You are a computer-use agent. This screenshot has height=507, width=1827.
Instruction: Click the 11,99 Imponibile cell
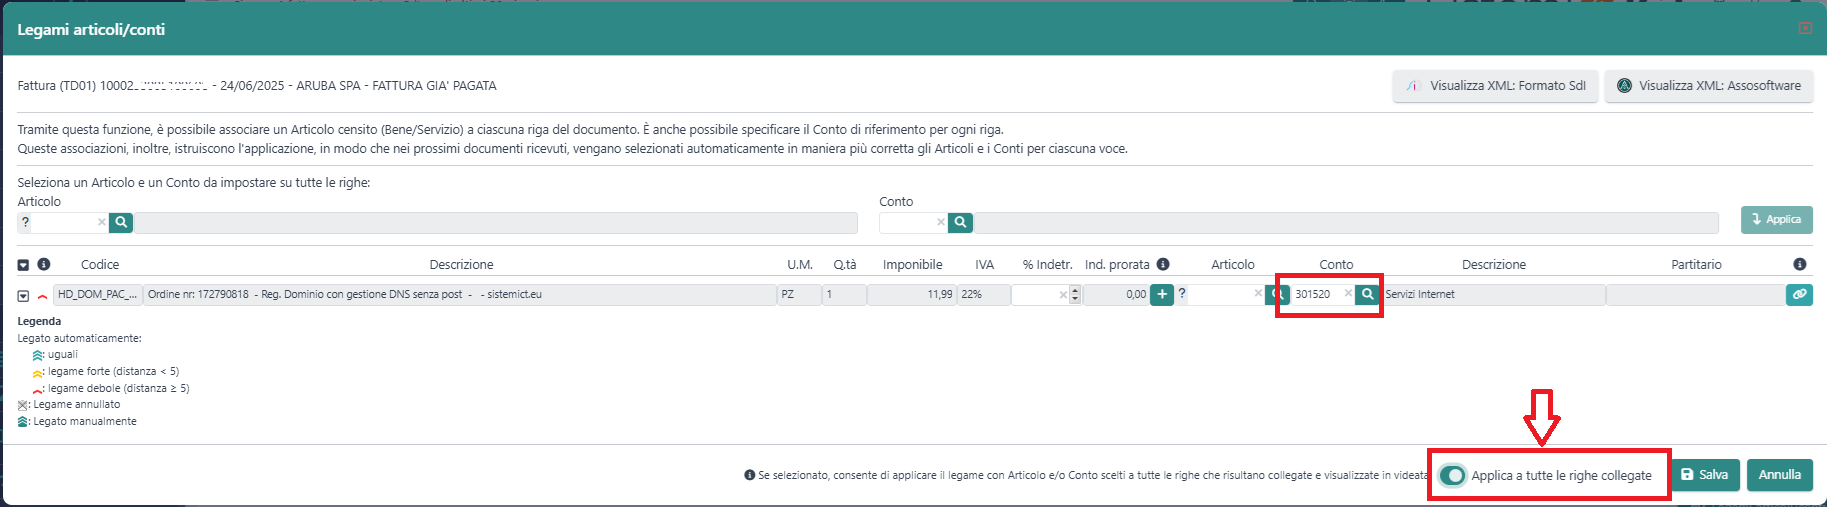[911, 294]
